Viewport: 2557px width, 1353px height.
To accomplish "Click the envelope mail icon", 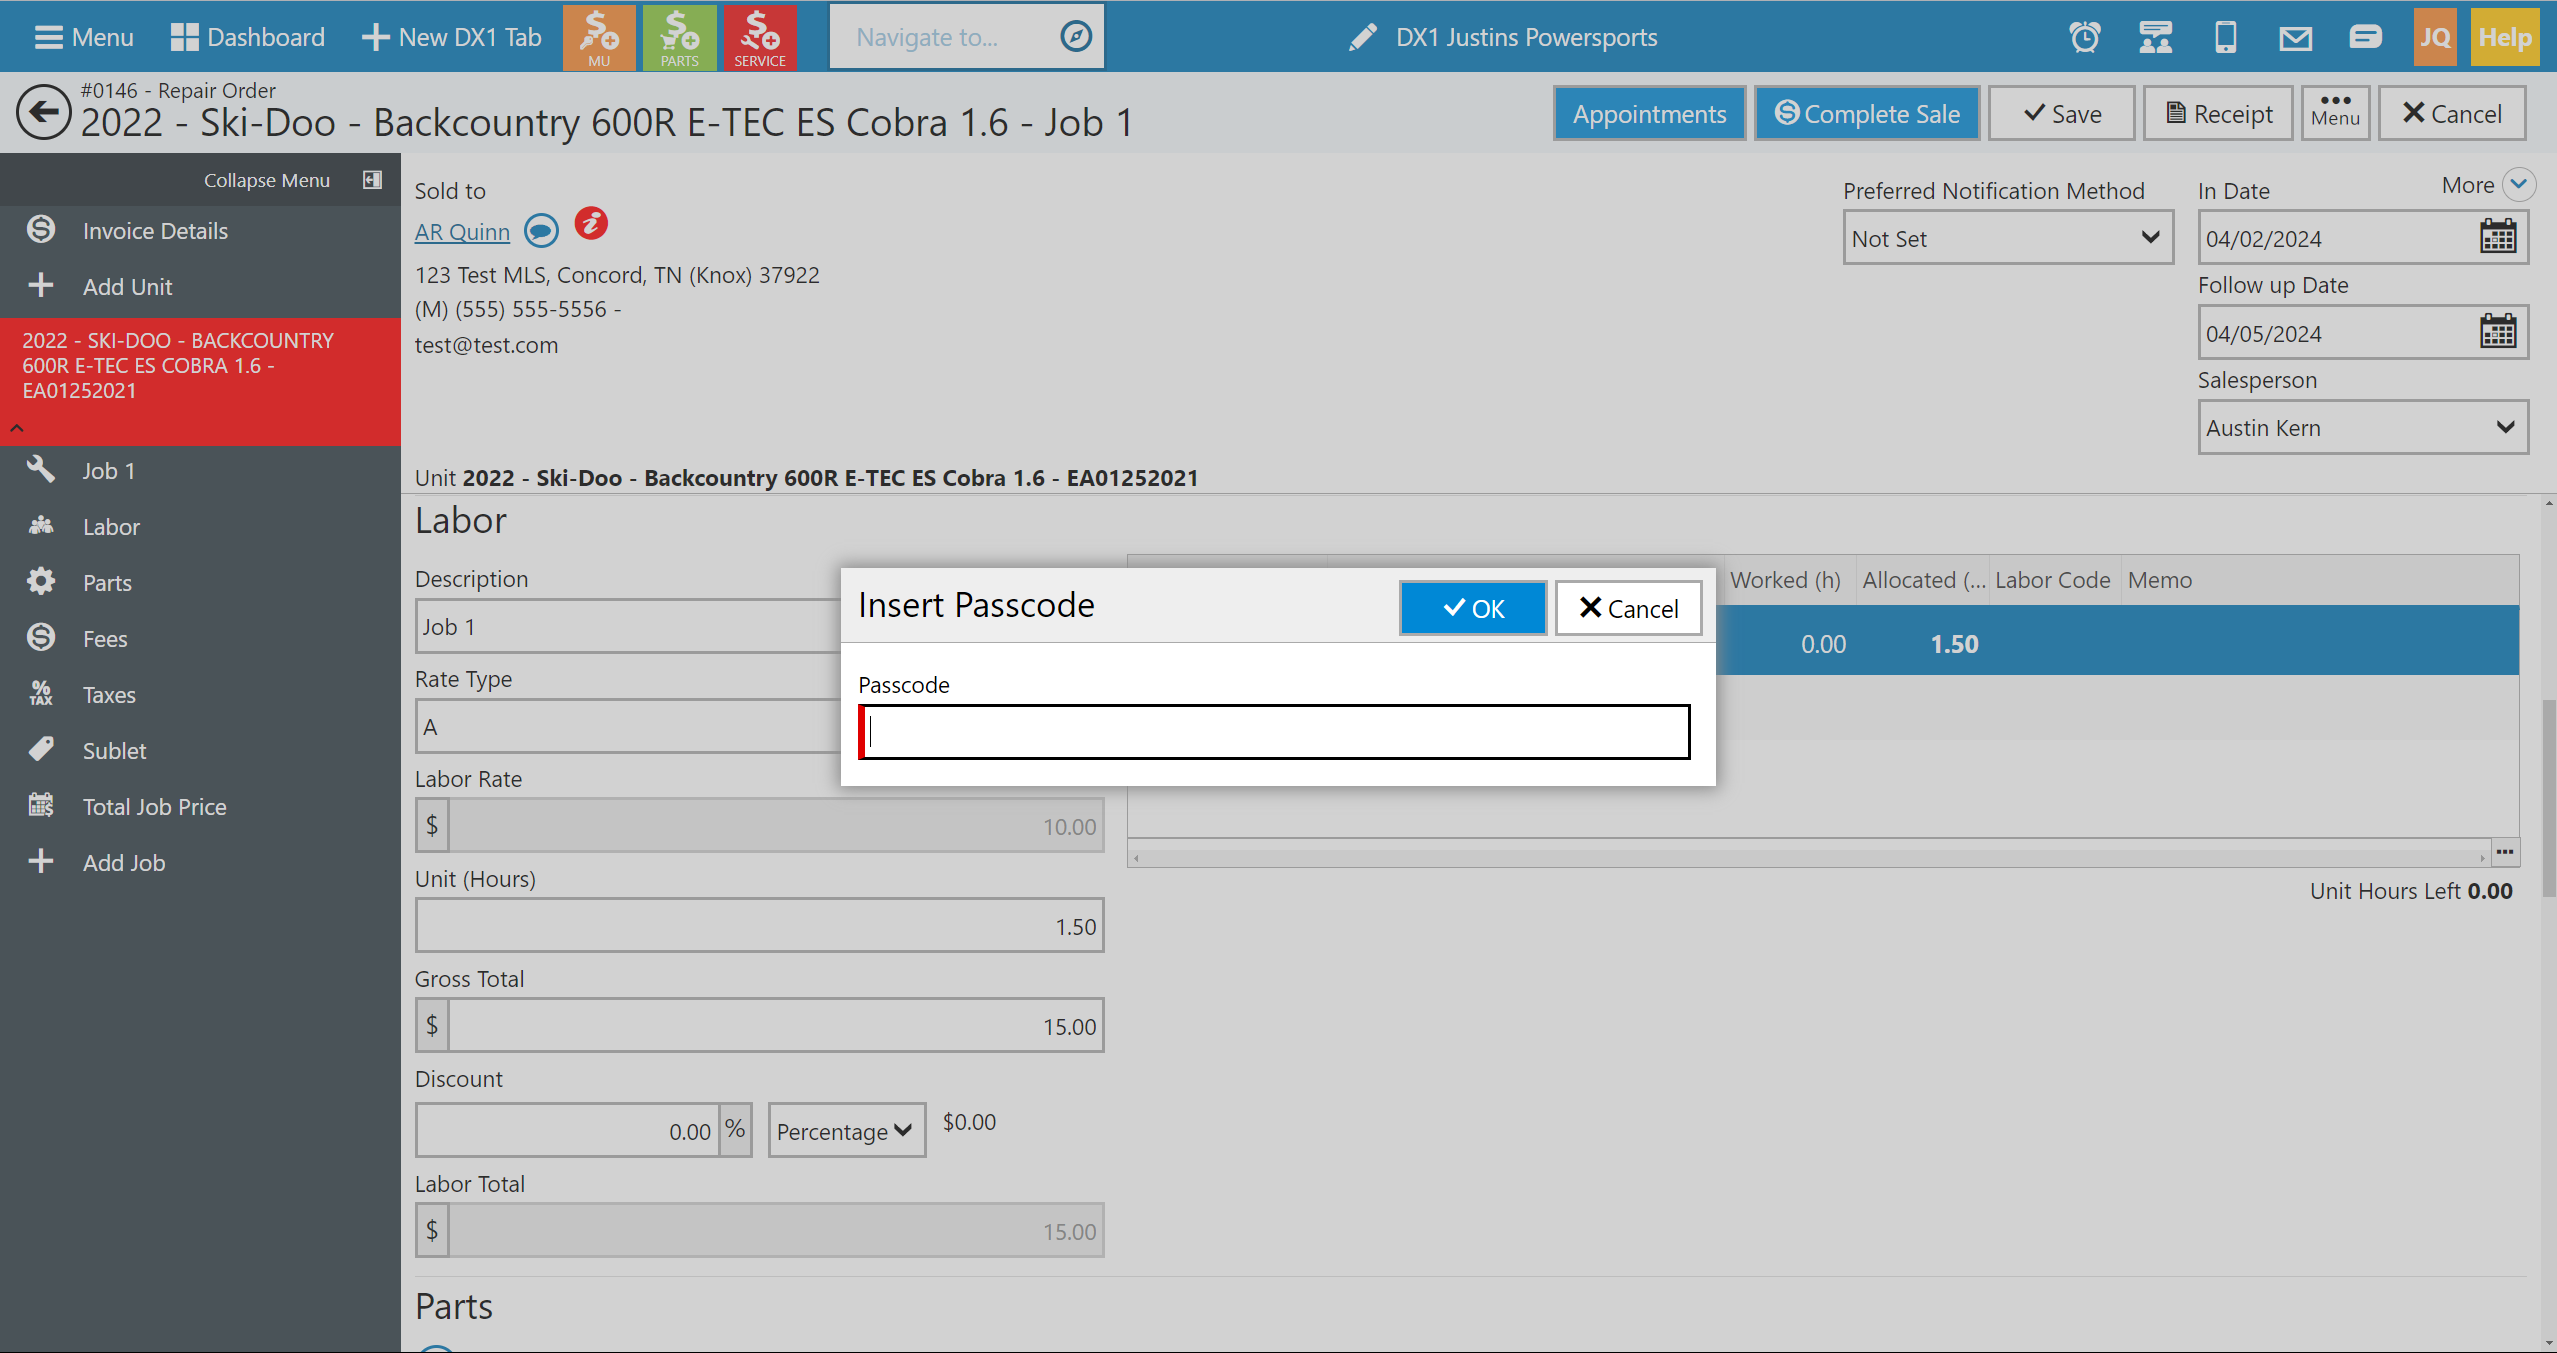I will click(x=2295, y=38).
